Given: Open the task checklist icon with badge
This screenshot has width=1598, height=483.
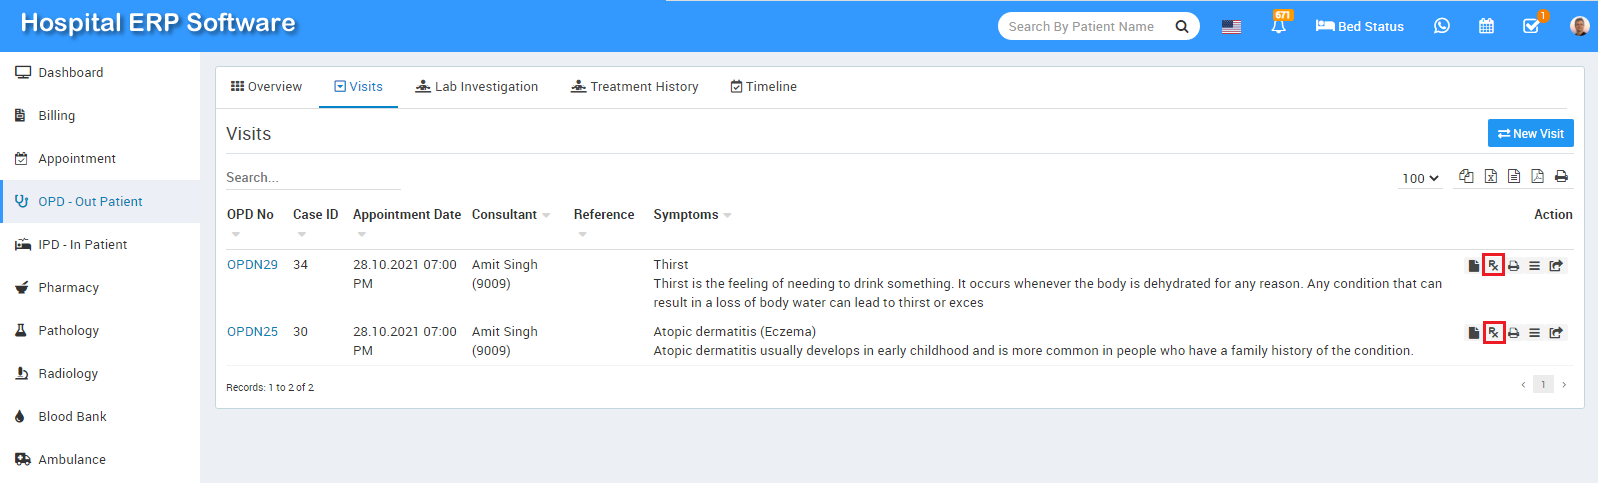Looking at the screenshot, I should (1532, 25).
